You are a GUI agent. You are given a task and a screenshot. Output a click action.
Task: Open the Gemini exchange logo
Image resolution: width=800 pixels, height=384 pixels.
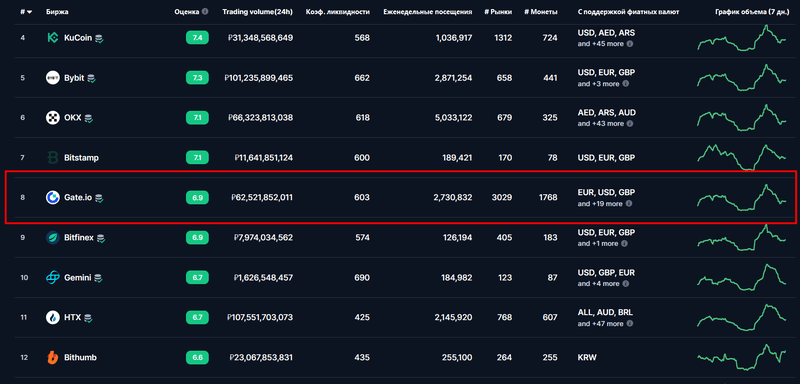(x=53, y=277)
